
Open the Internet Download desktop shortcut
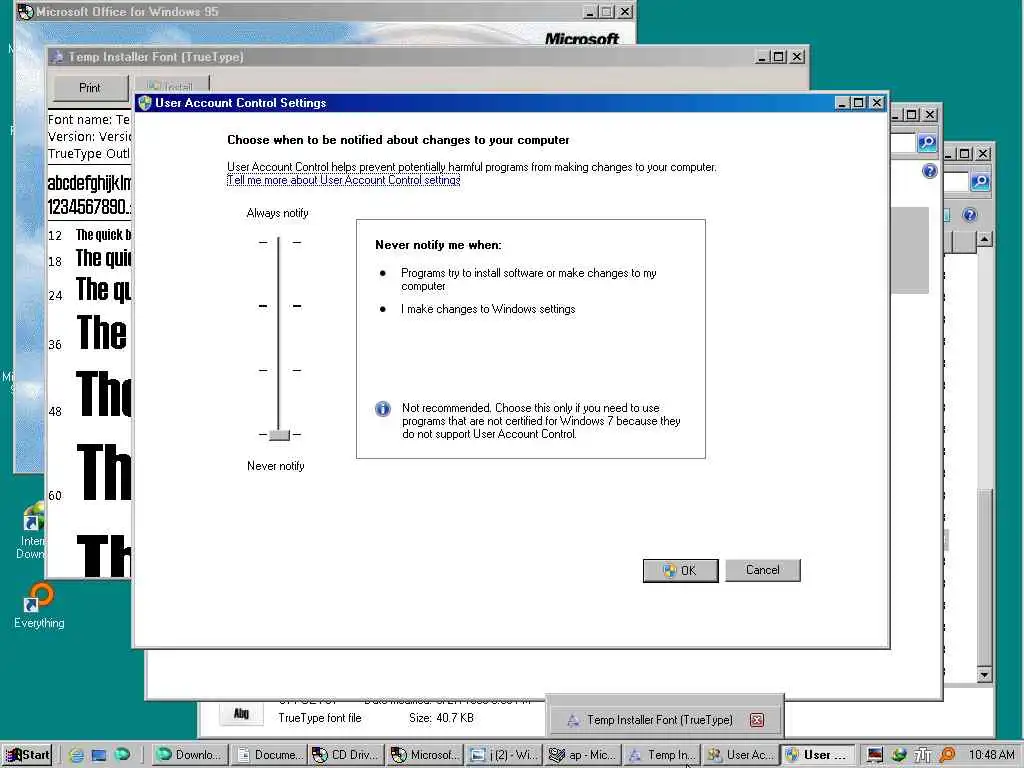[x=33, y=530]
